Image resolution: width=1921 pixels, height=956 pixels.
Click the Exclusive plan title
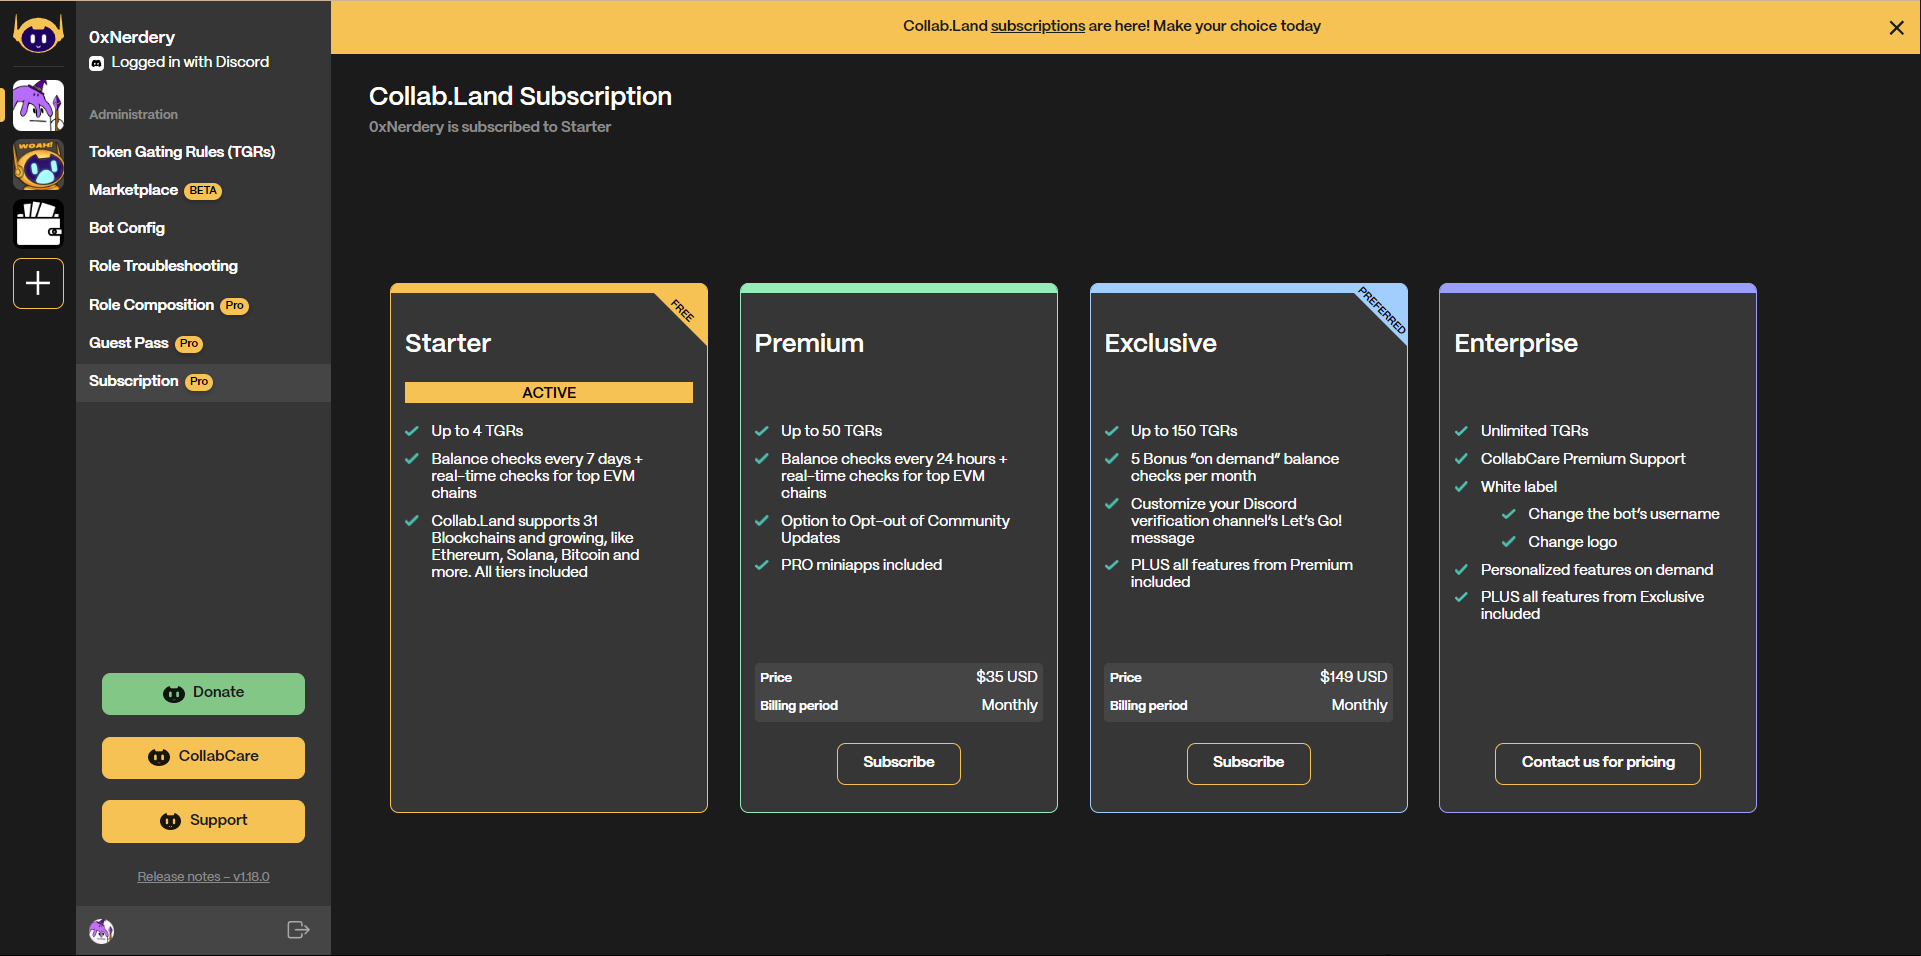[x=1160, y=343]
